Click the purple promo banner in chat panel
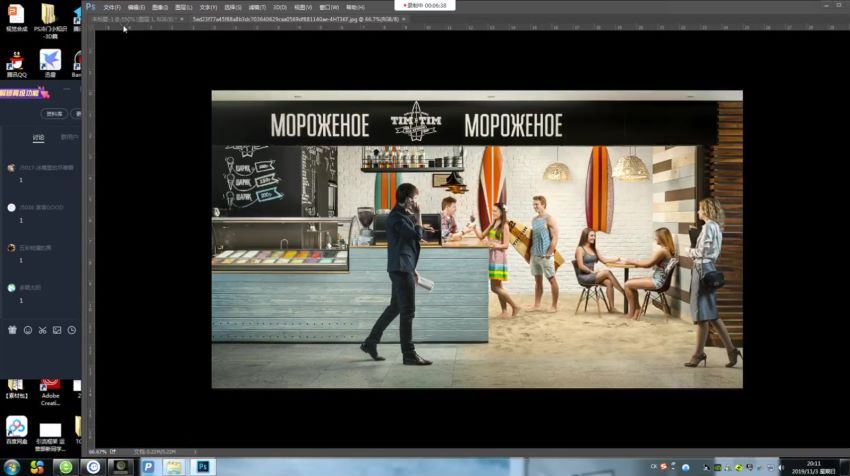 (x=24, y=93)
